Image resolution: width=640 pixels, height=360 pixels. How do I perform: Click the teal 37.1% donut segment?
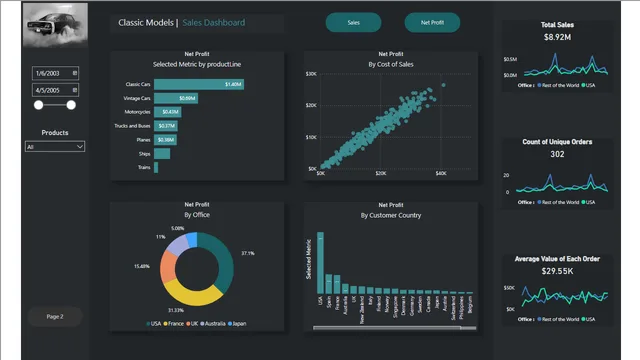point(226,261)
